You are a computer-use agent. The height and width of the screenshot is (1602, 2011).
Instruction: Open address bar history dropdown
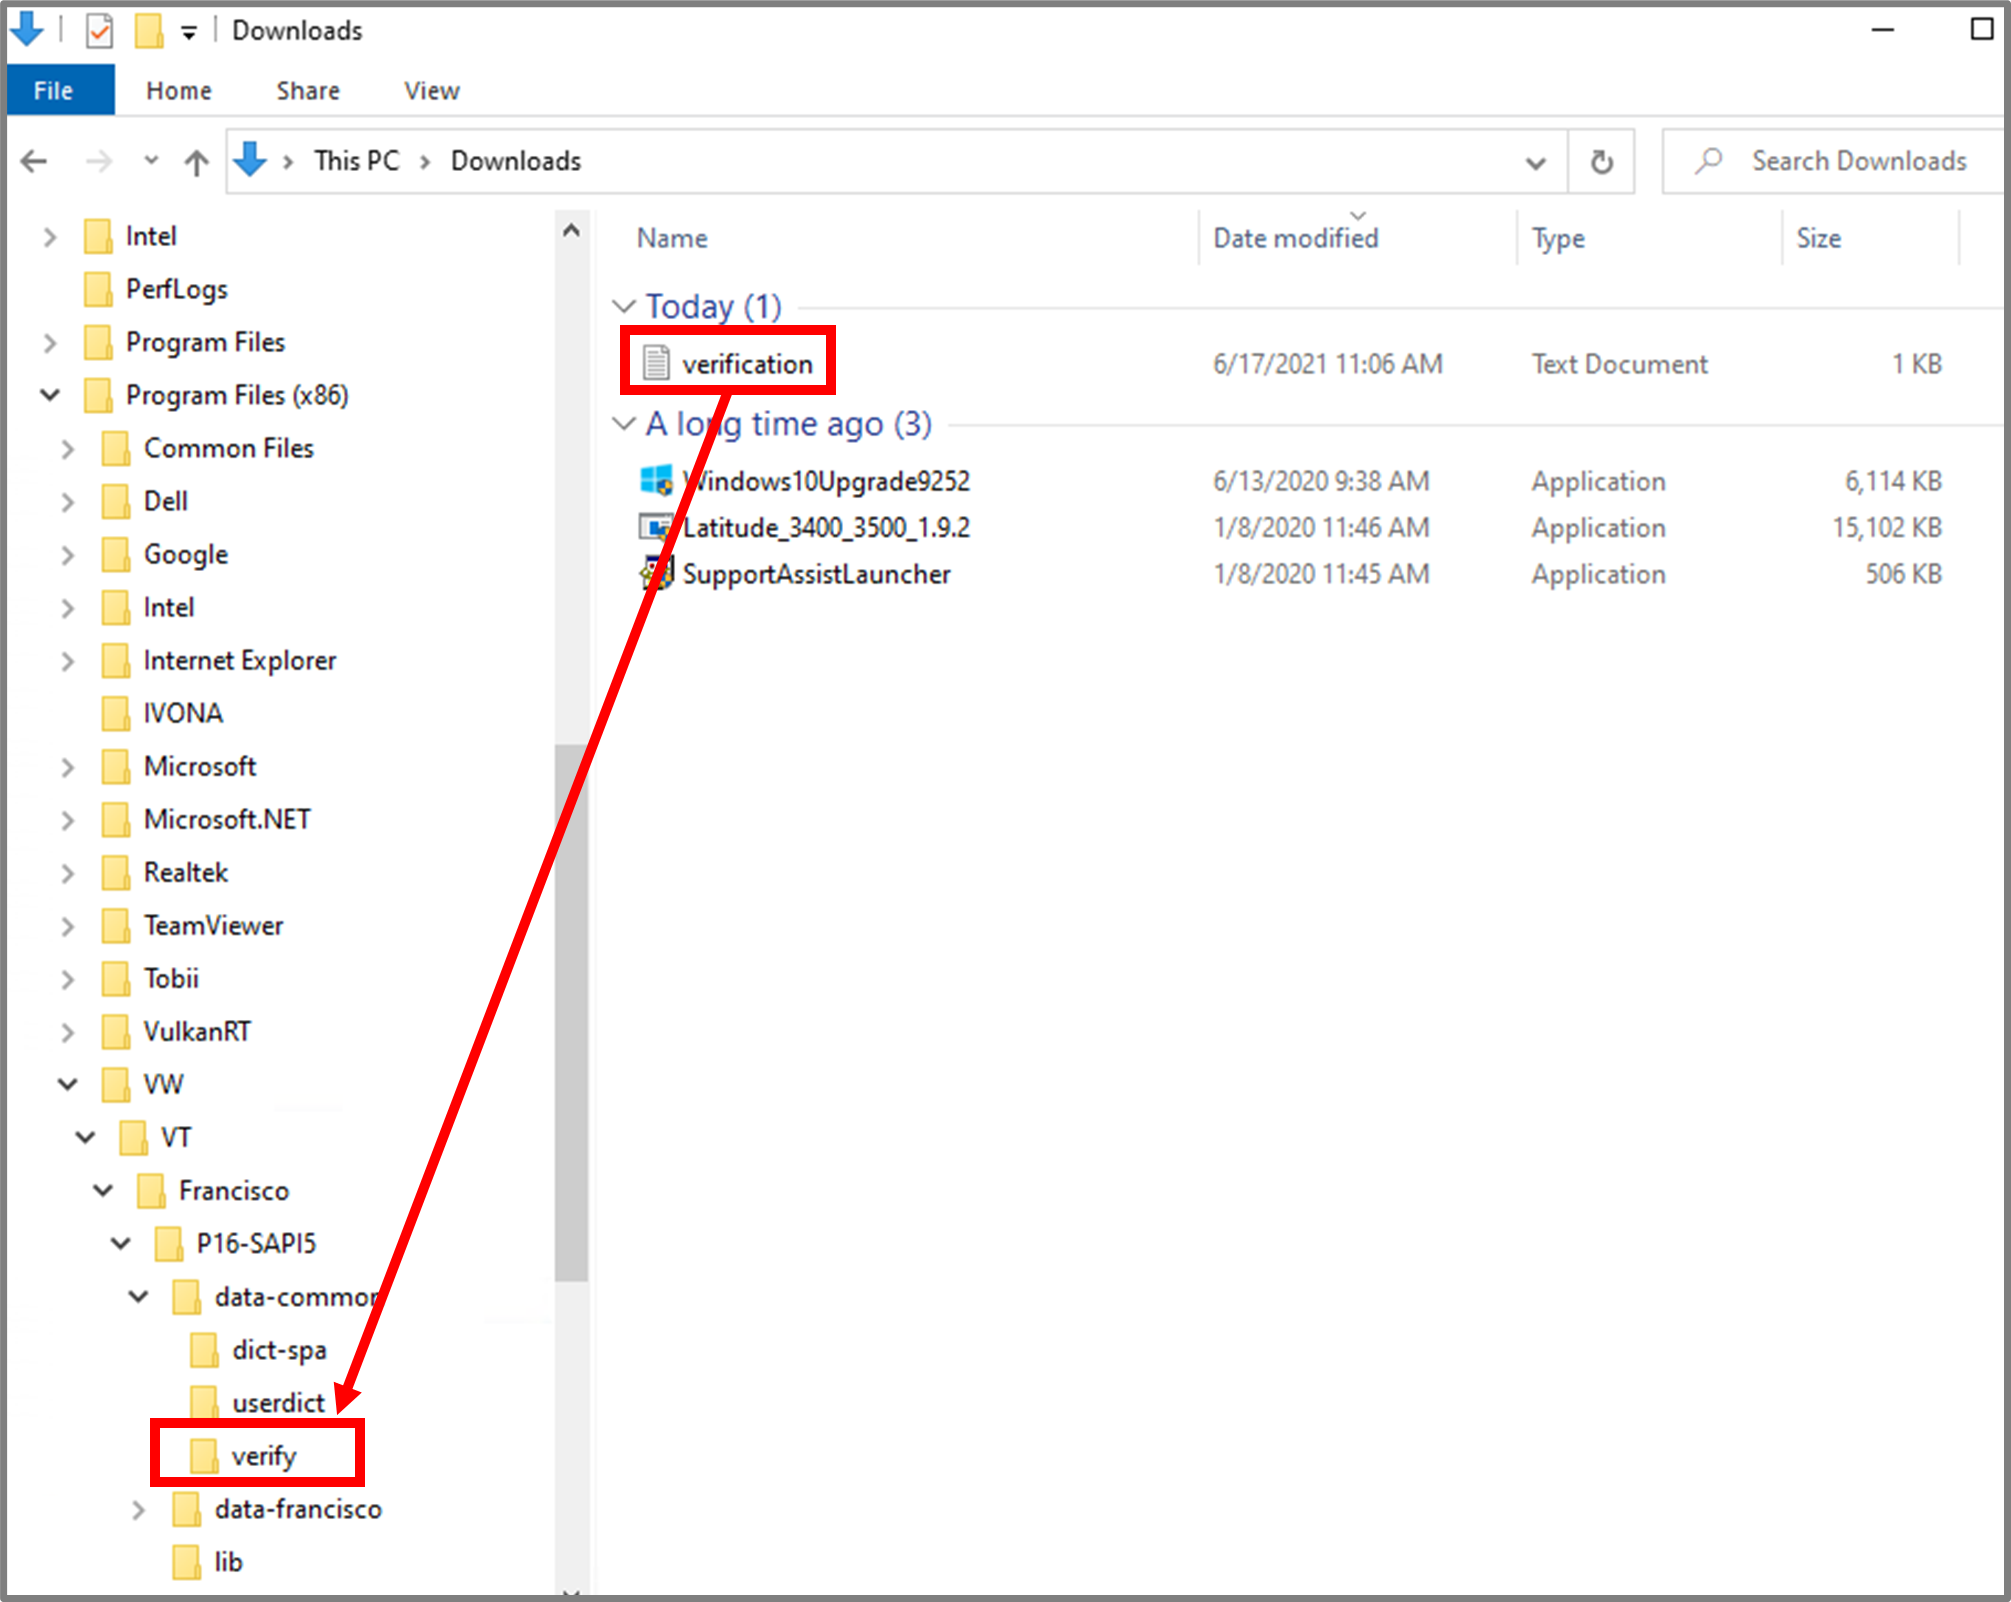pos(1535,162)
